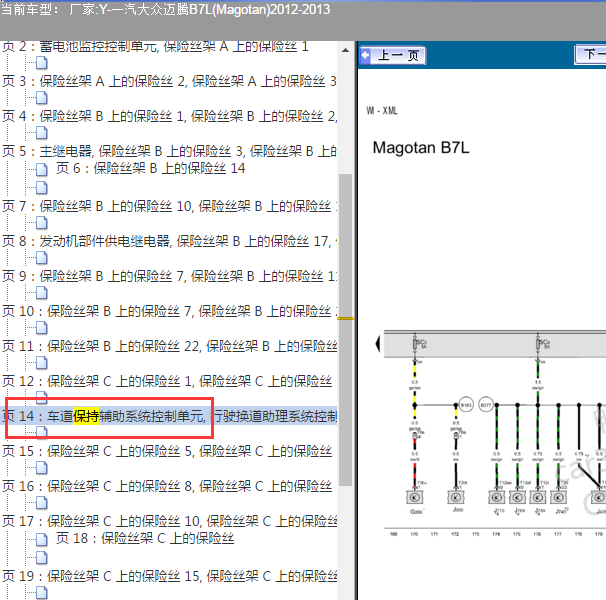Open document icon under 页 4 row
The height and width of the screenshot is (600, 606).
42,133
